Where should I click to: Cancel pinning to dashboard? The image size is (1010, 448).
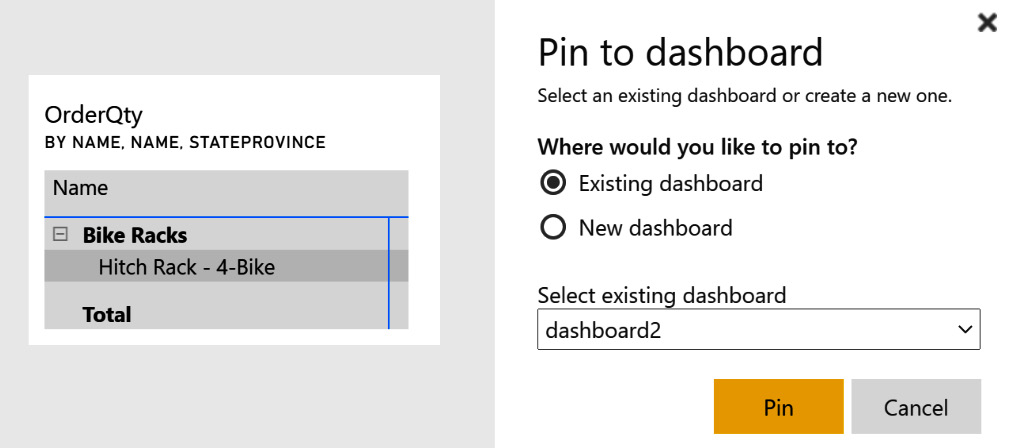(916, 407)
